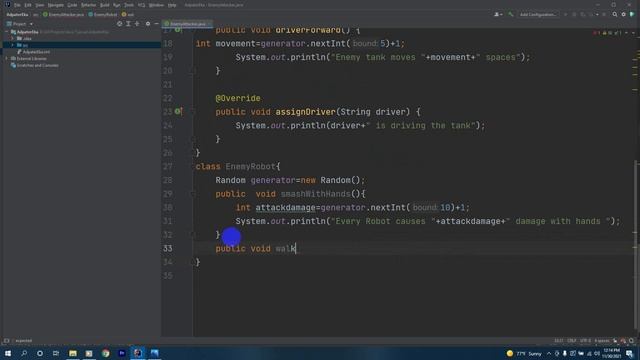The width and height of the screenshot is (640, 360).
Task: Open Task View on taskbar
Action: pos(56,353)
